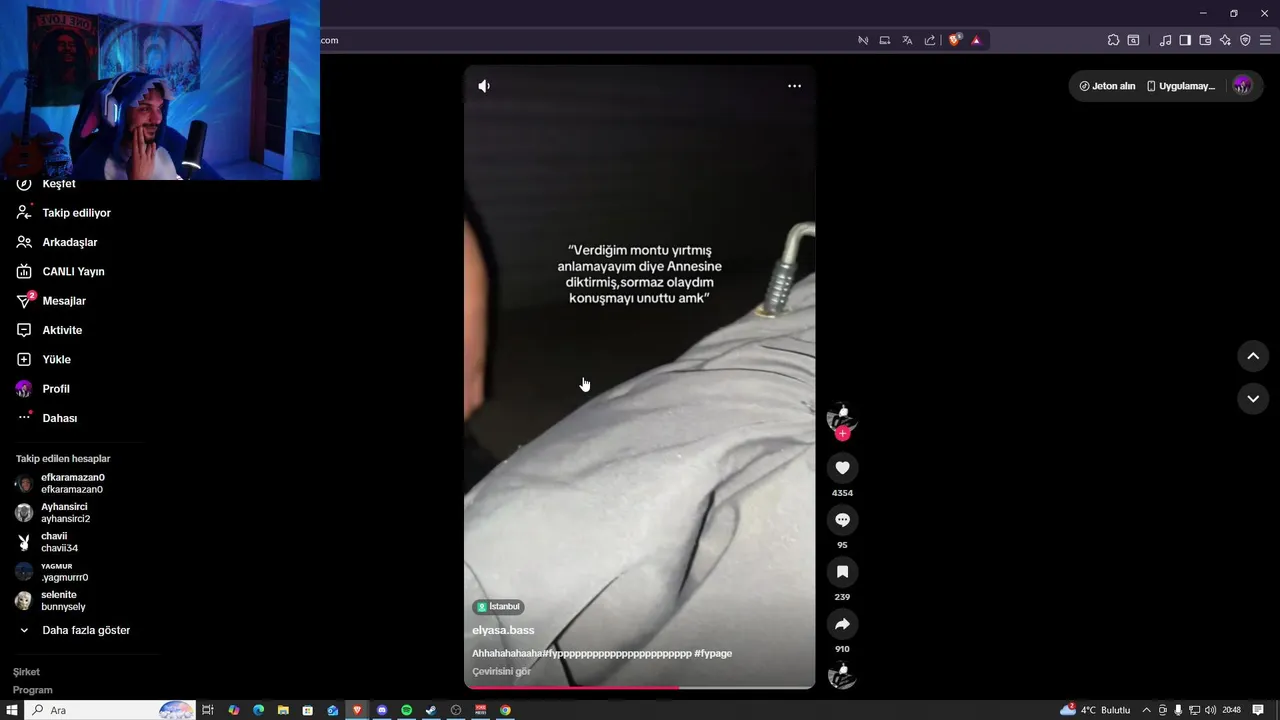Image resolution: width=1280 pixels, height=720 pixels.
Task: Click the Jeton alın button
Action: 1107,86
